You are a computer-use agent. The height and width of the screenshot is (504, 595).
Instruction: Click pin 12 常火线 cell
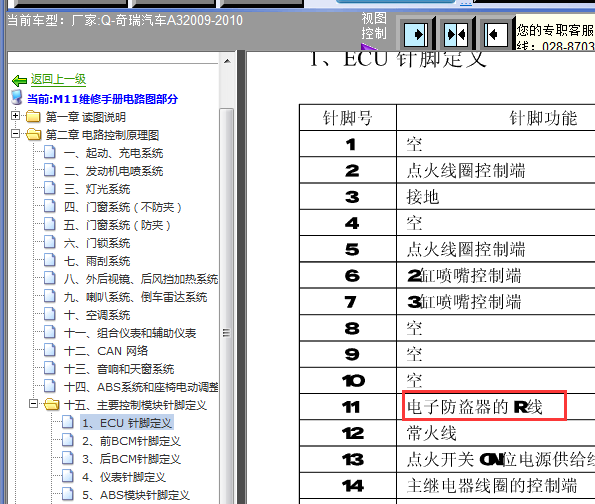click(x=496, y=433)
